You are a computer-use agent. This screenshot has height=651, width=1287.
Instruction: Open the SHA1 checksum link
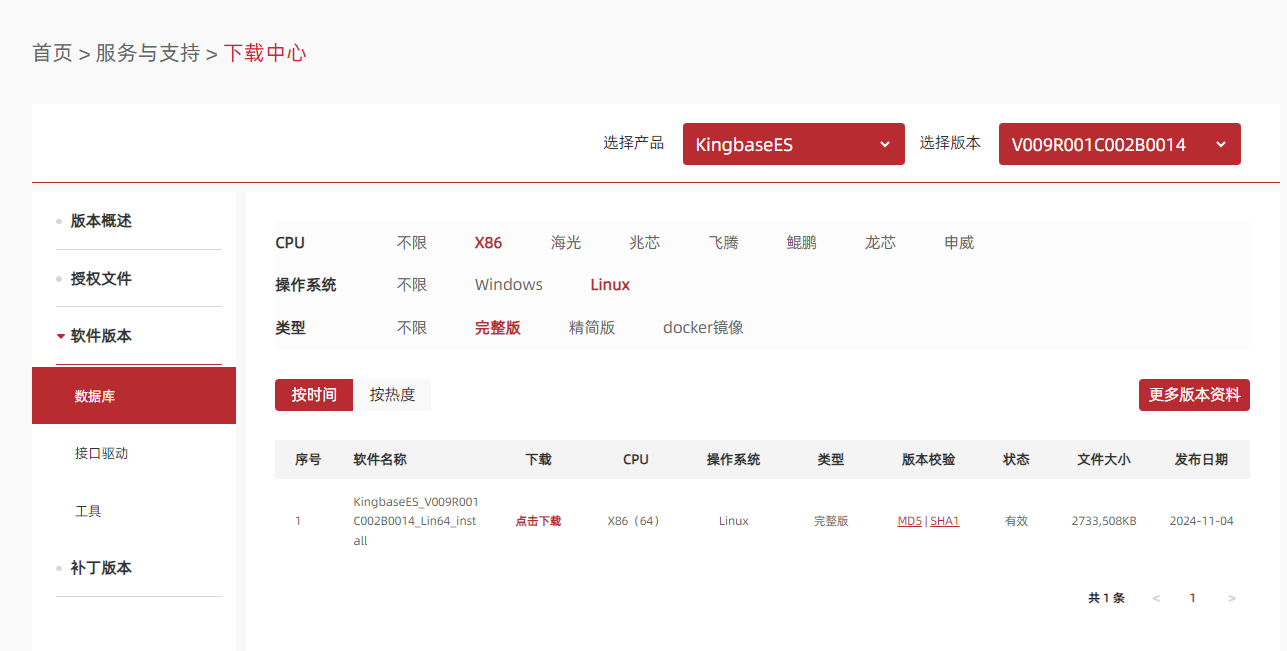[944, 521]
